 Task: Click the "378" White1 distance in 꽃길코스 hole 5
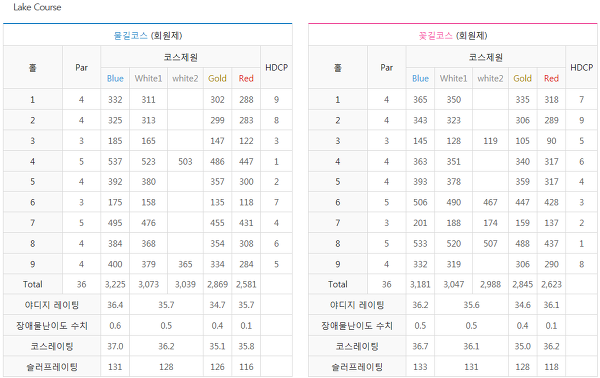453,182
